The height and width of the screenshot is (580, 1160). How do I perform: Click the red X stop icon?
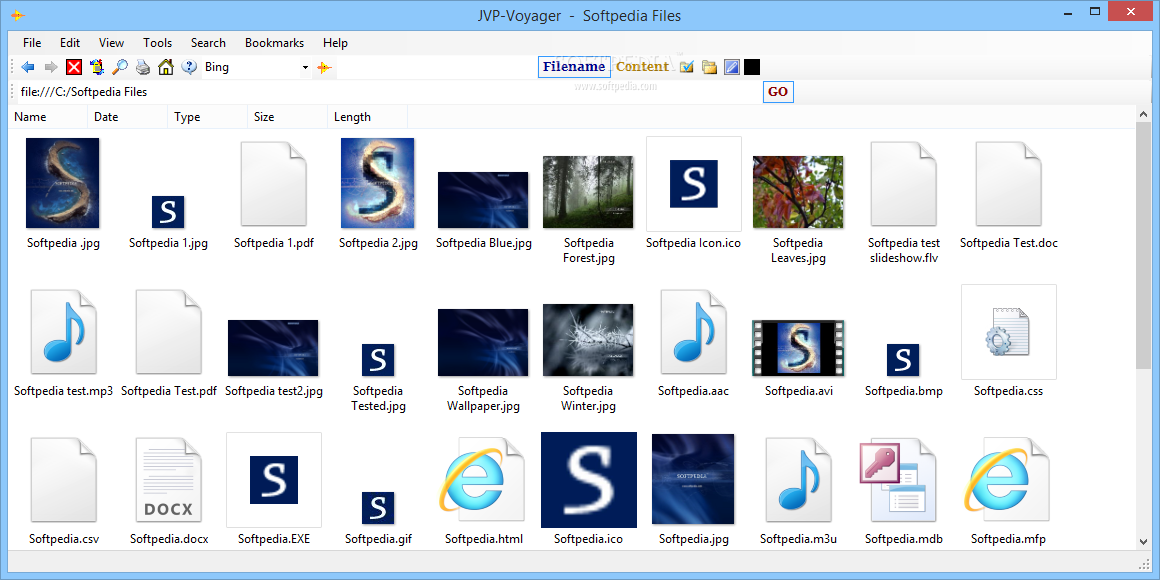pyautogui.click(x=74, y=67)
